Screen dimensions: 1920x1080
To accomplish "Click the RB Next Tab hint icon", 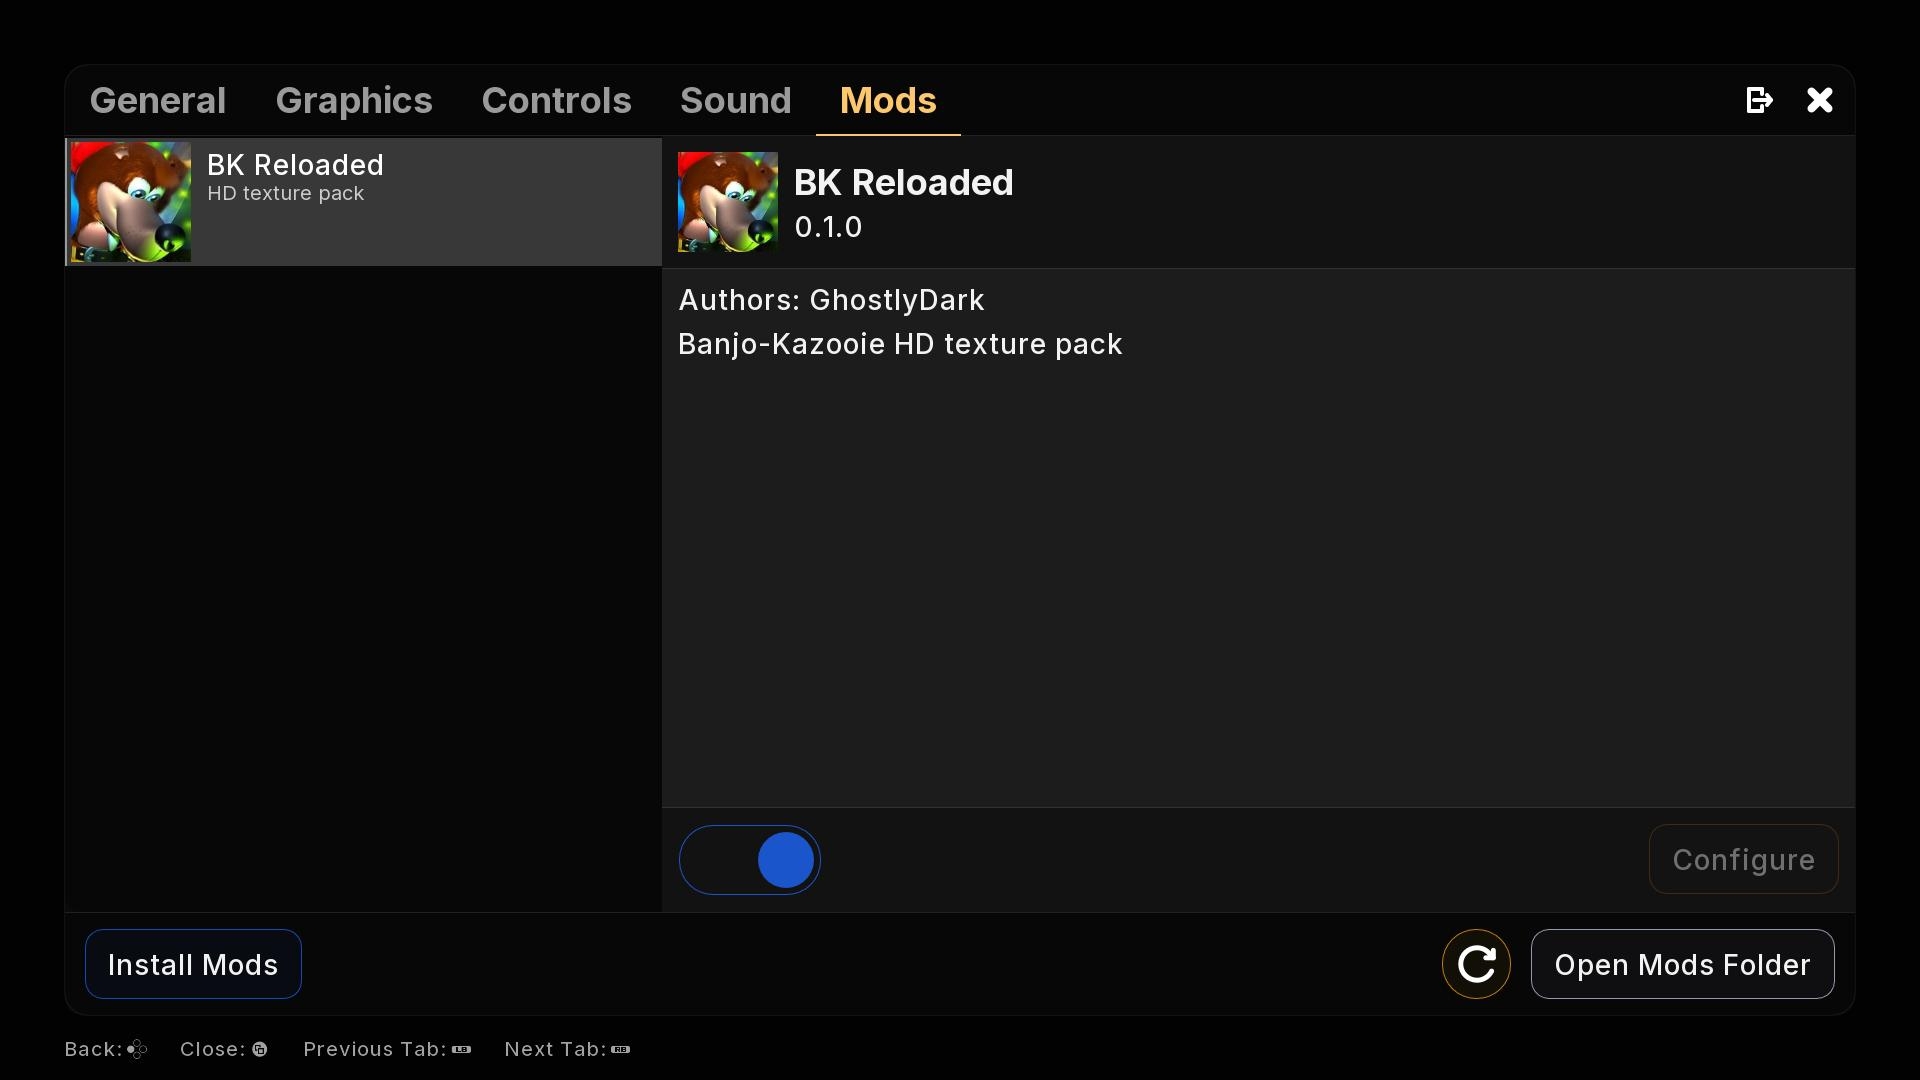I will tap(620, 1049).
